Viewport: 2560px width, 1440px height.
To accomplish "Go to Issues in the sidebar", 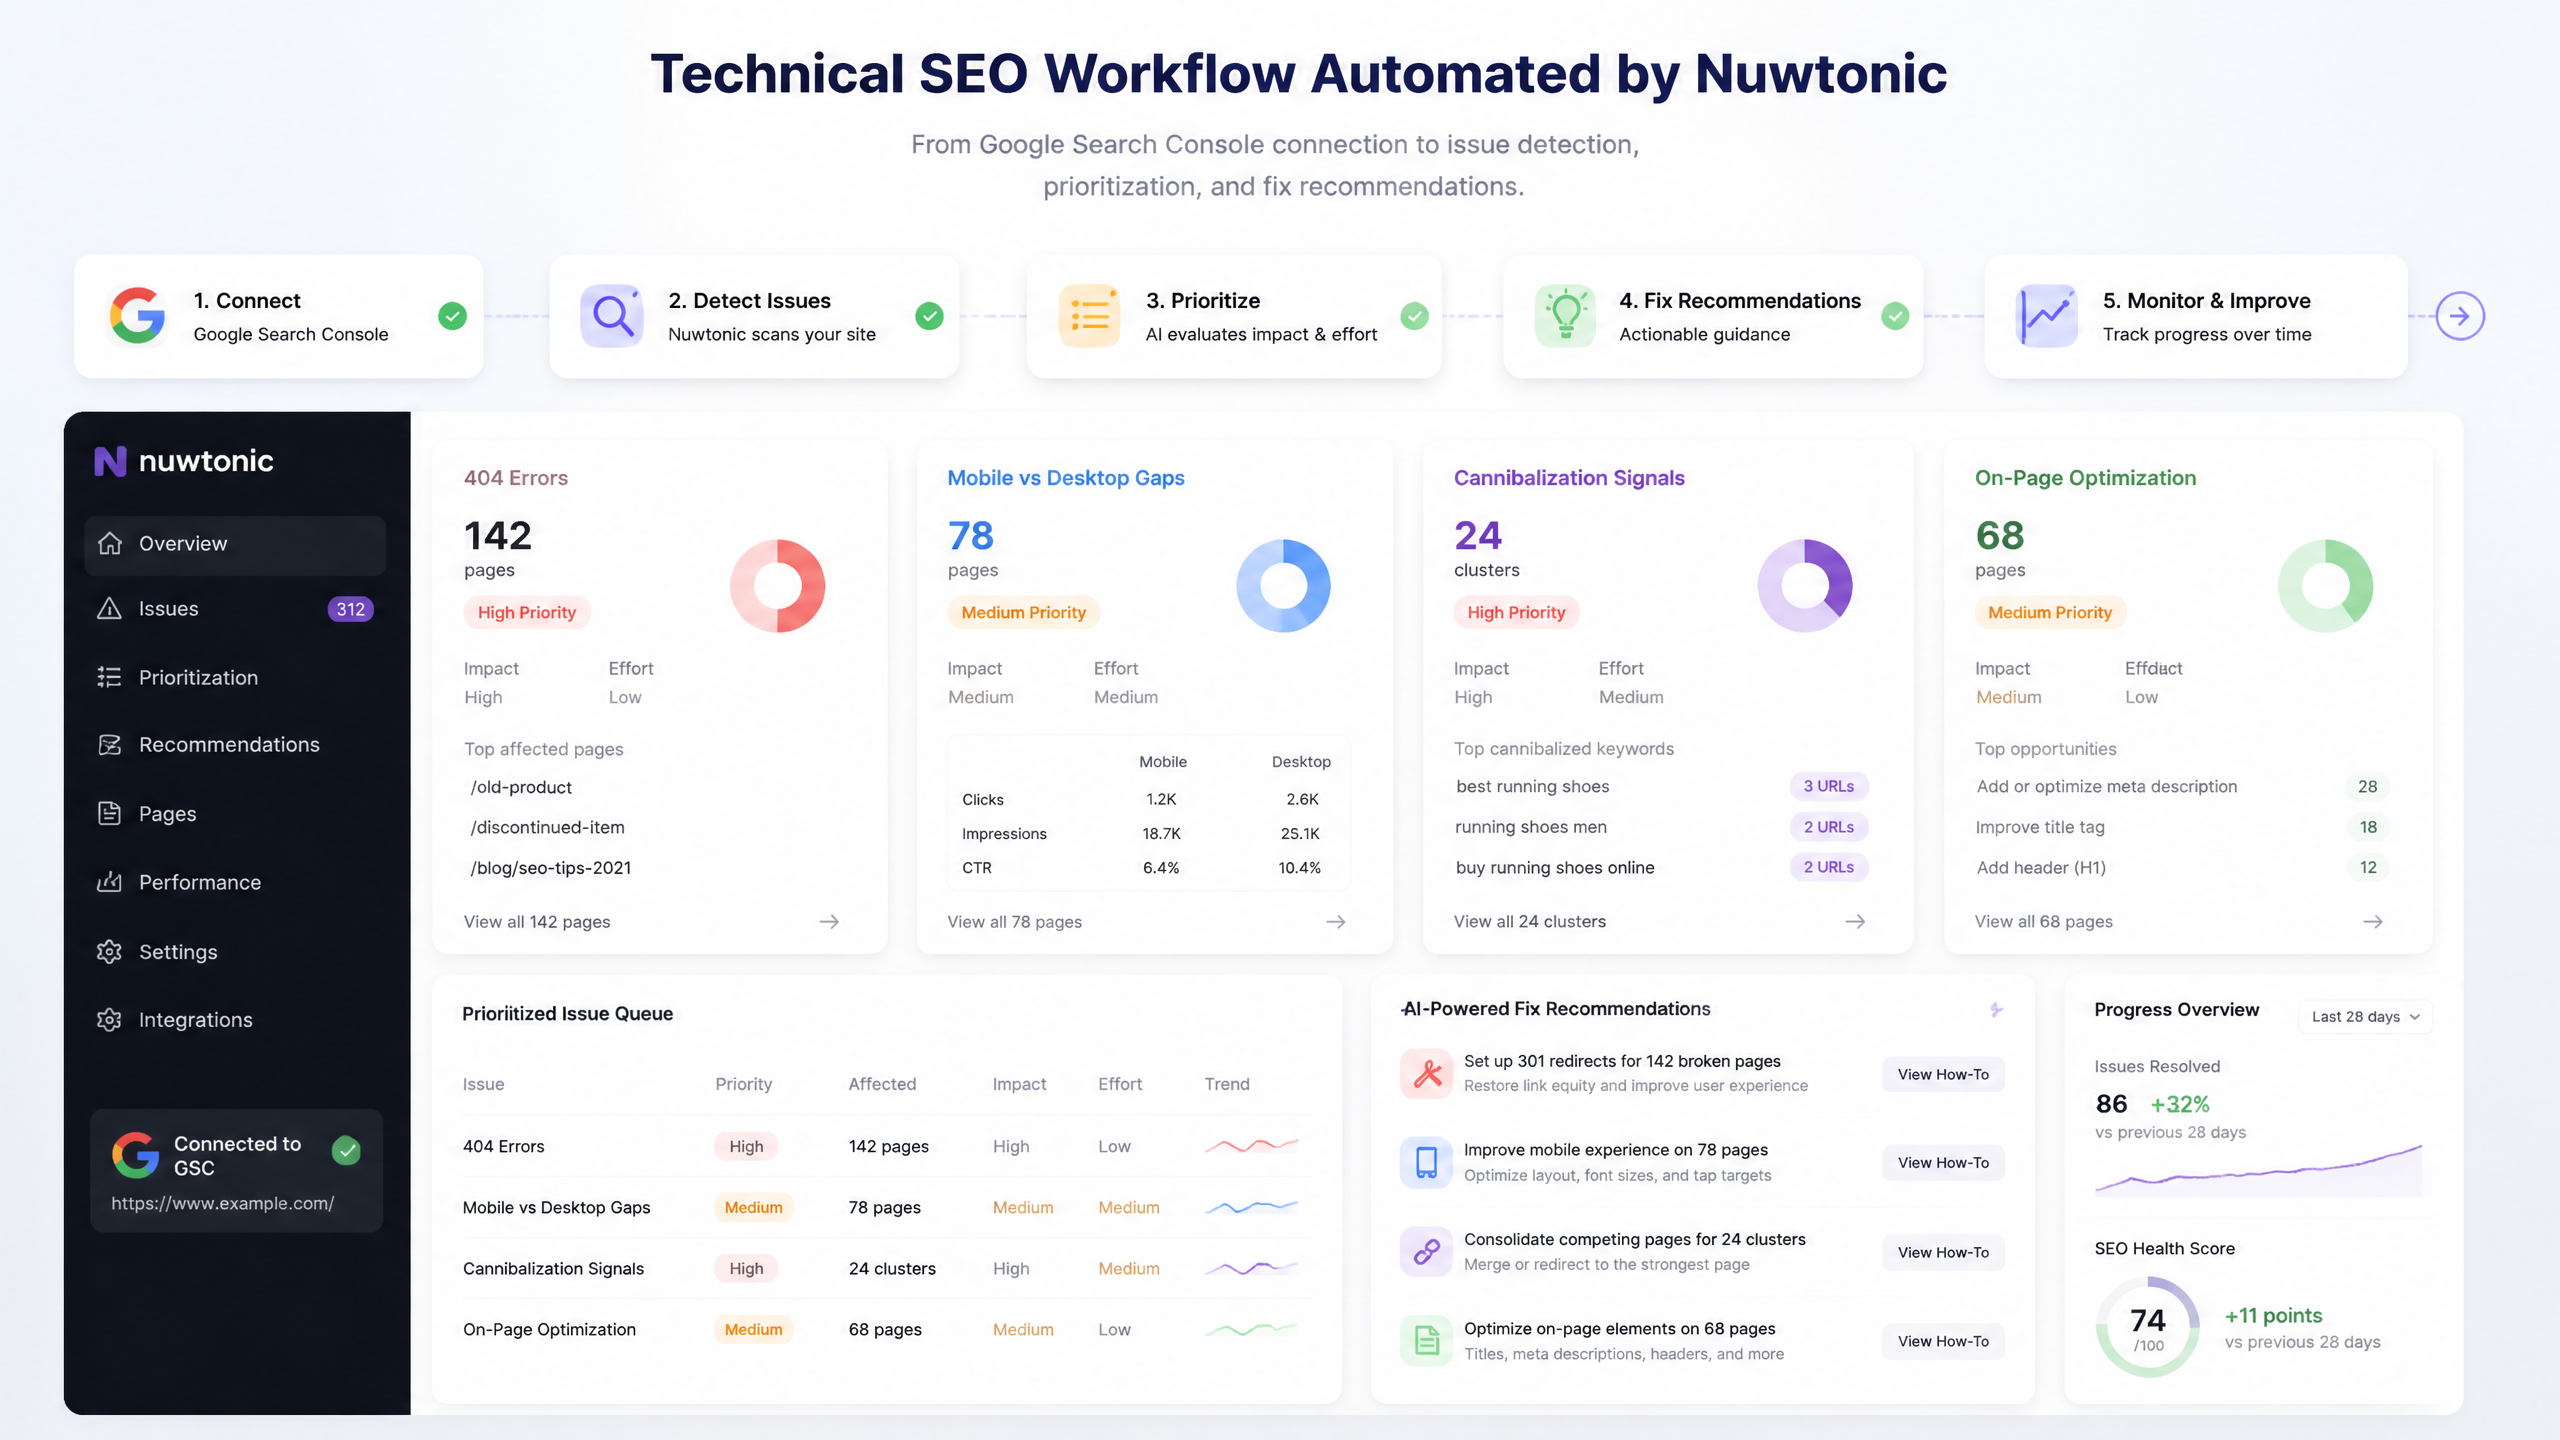I will click(x=235, y=609).
